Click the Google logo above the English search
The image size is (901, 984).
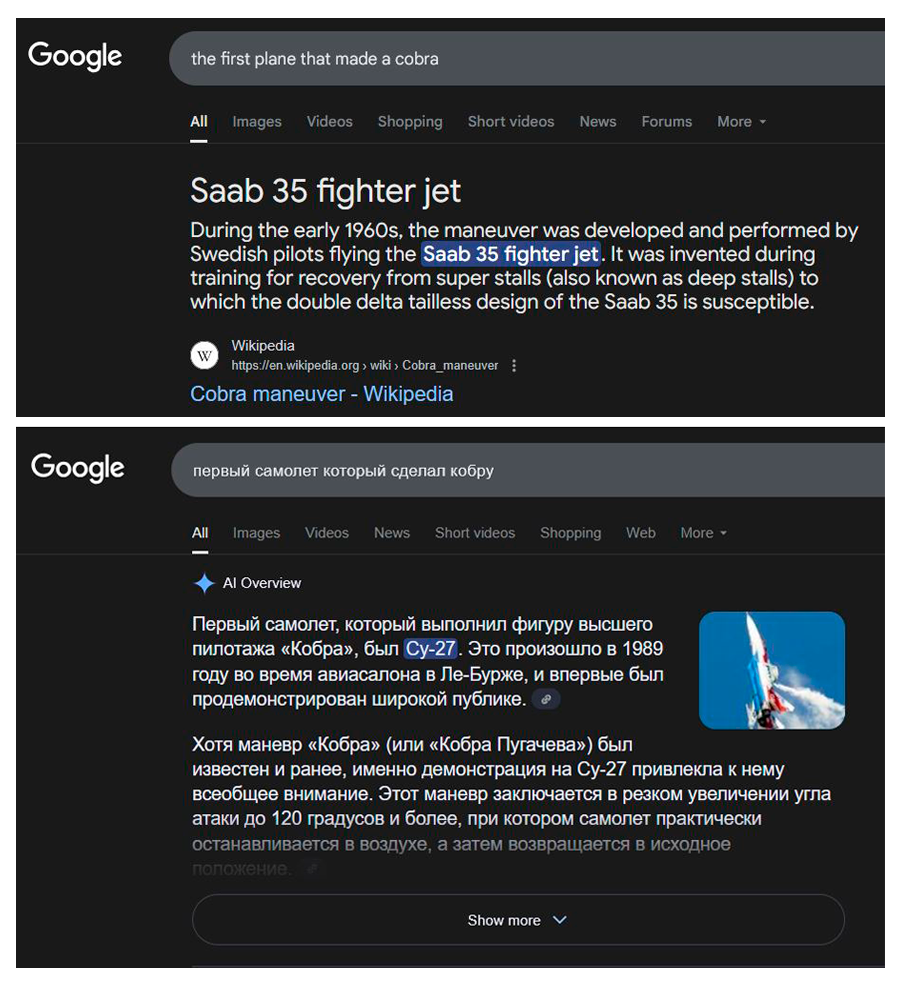(x=75, y=57)
